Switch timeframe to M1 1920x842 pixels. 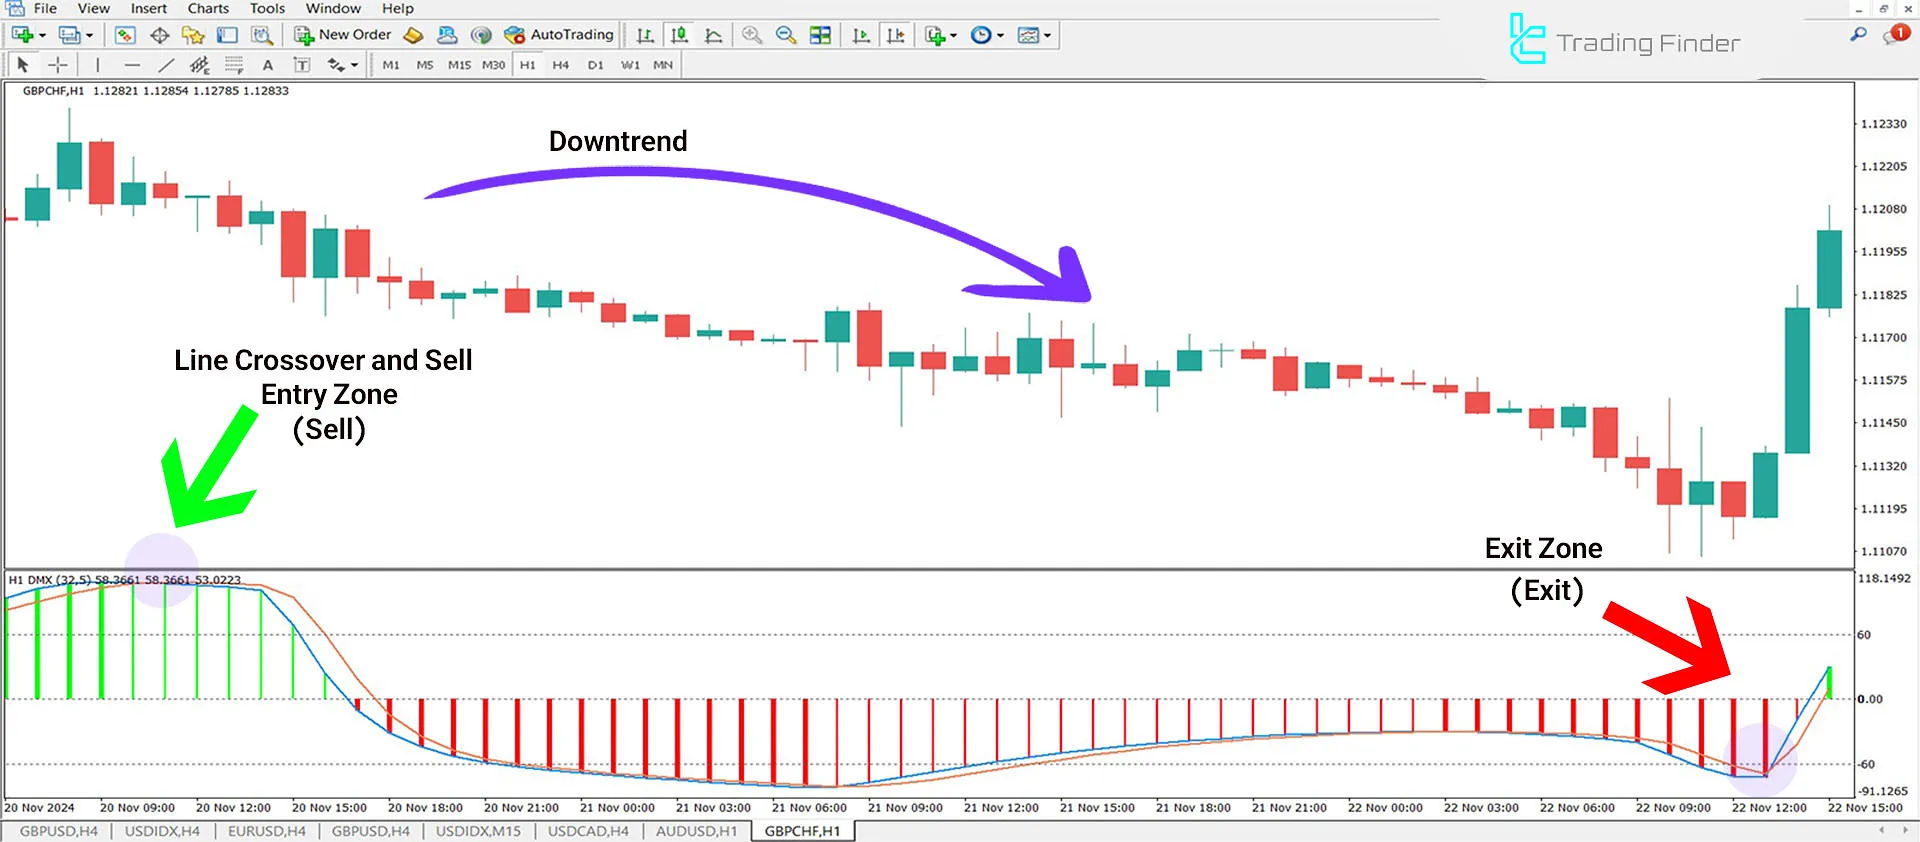(x=391, y=65)
